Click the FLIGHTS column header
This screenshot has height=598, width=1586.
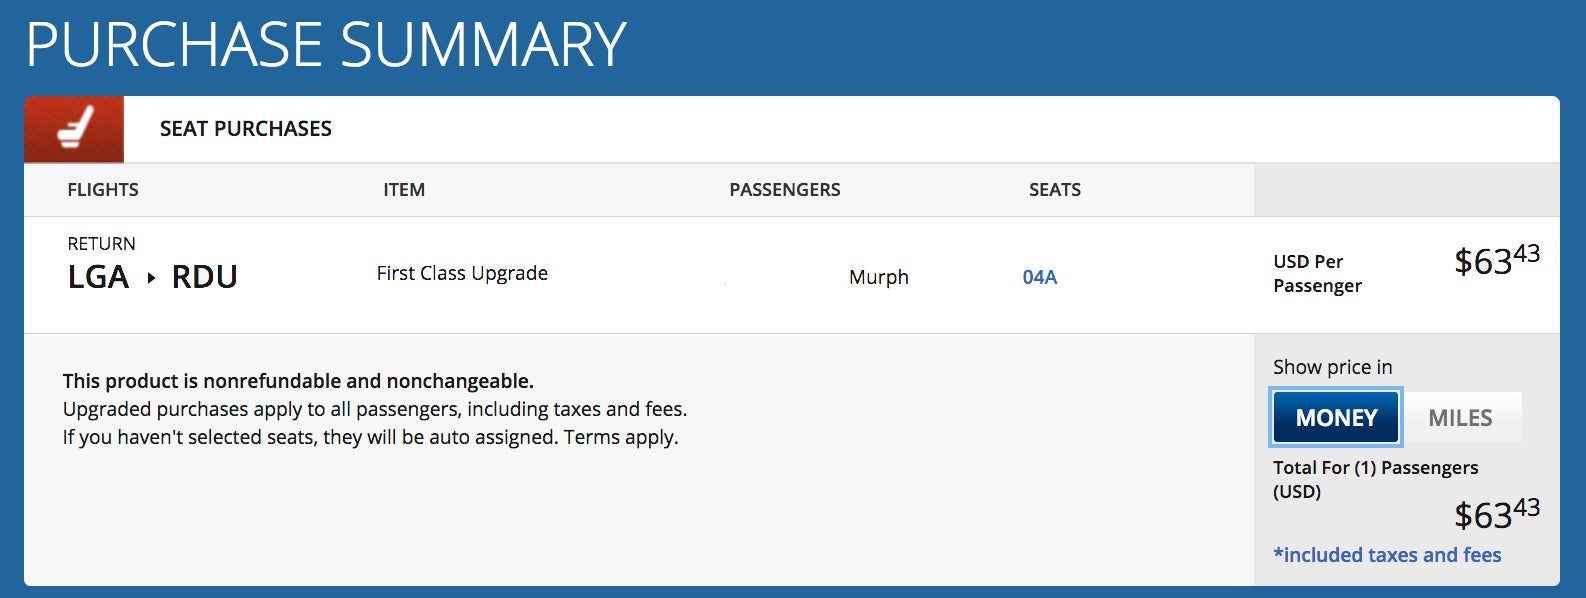pyautogui.click(x=103, y=190)
